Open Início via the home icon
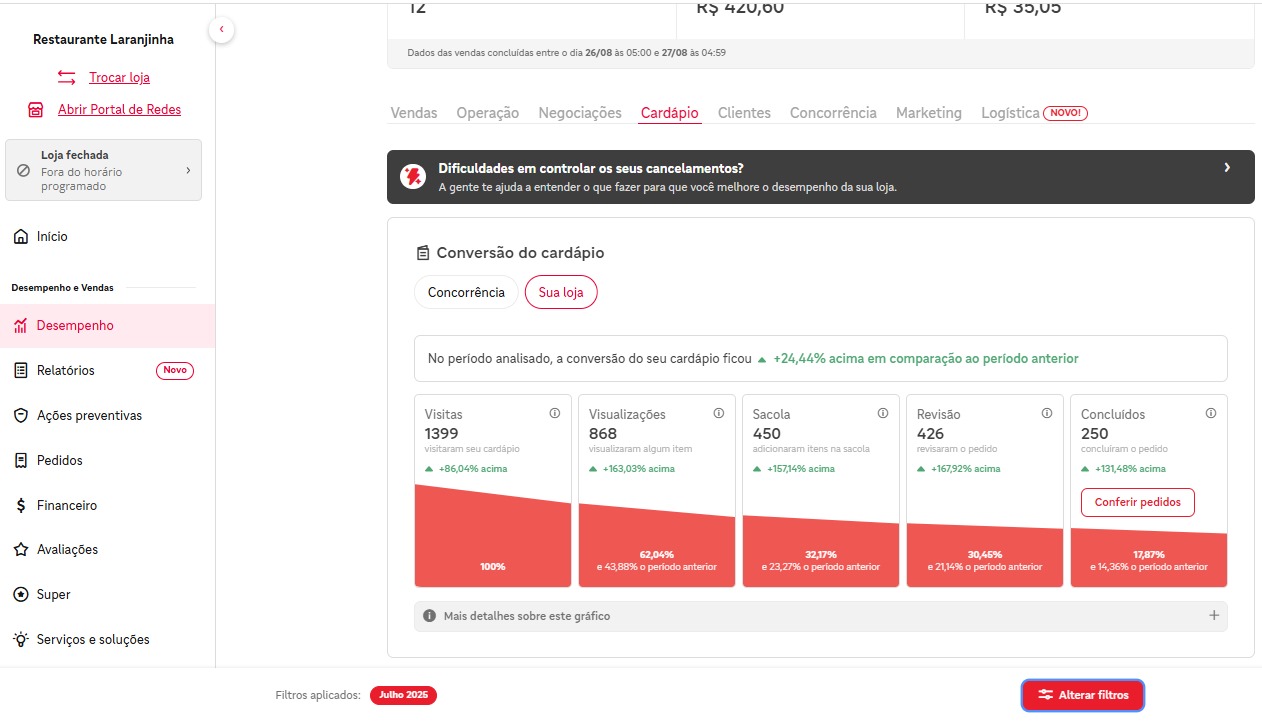 [x=20, y=237]
